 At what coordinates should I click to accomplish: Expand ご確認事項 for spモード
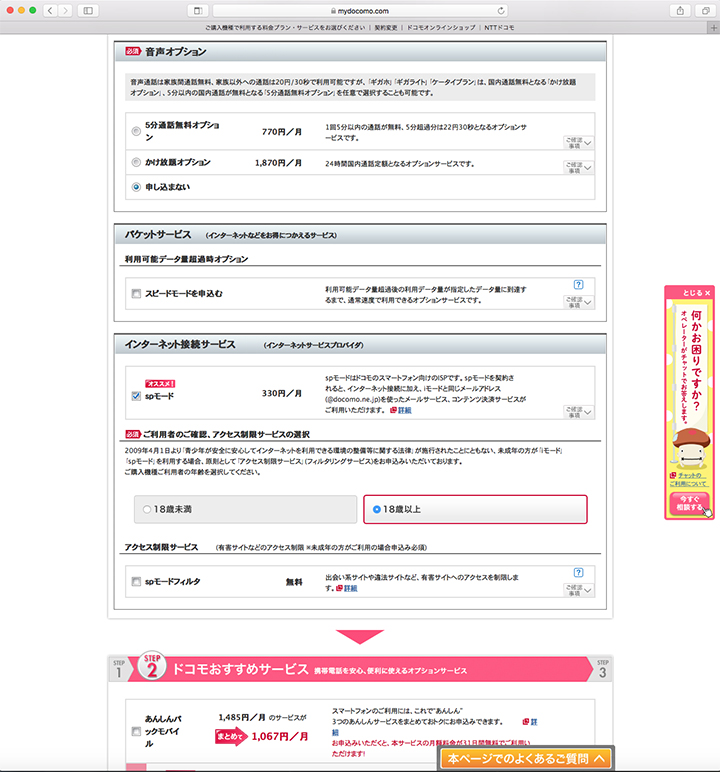pos(579,412)
